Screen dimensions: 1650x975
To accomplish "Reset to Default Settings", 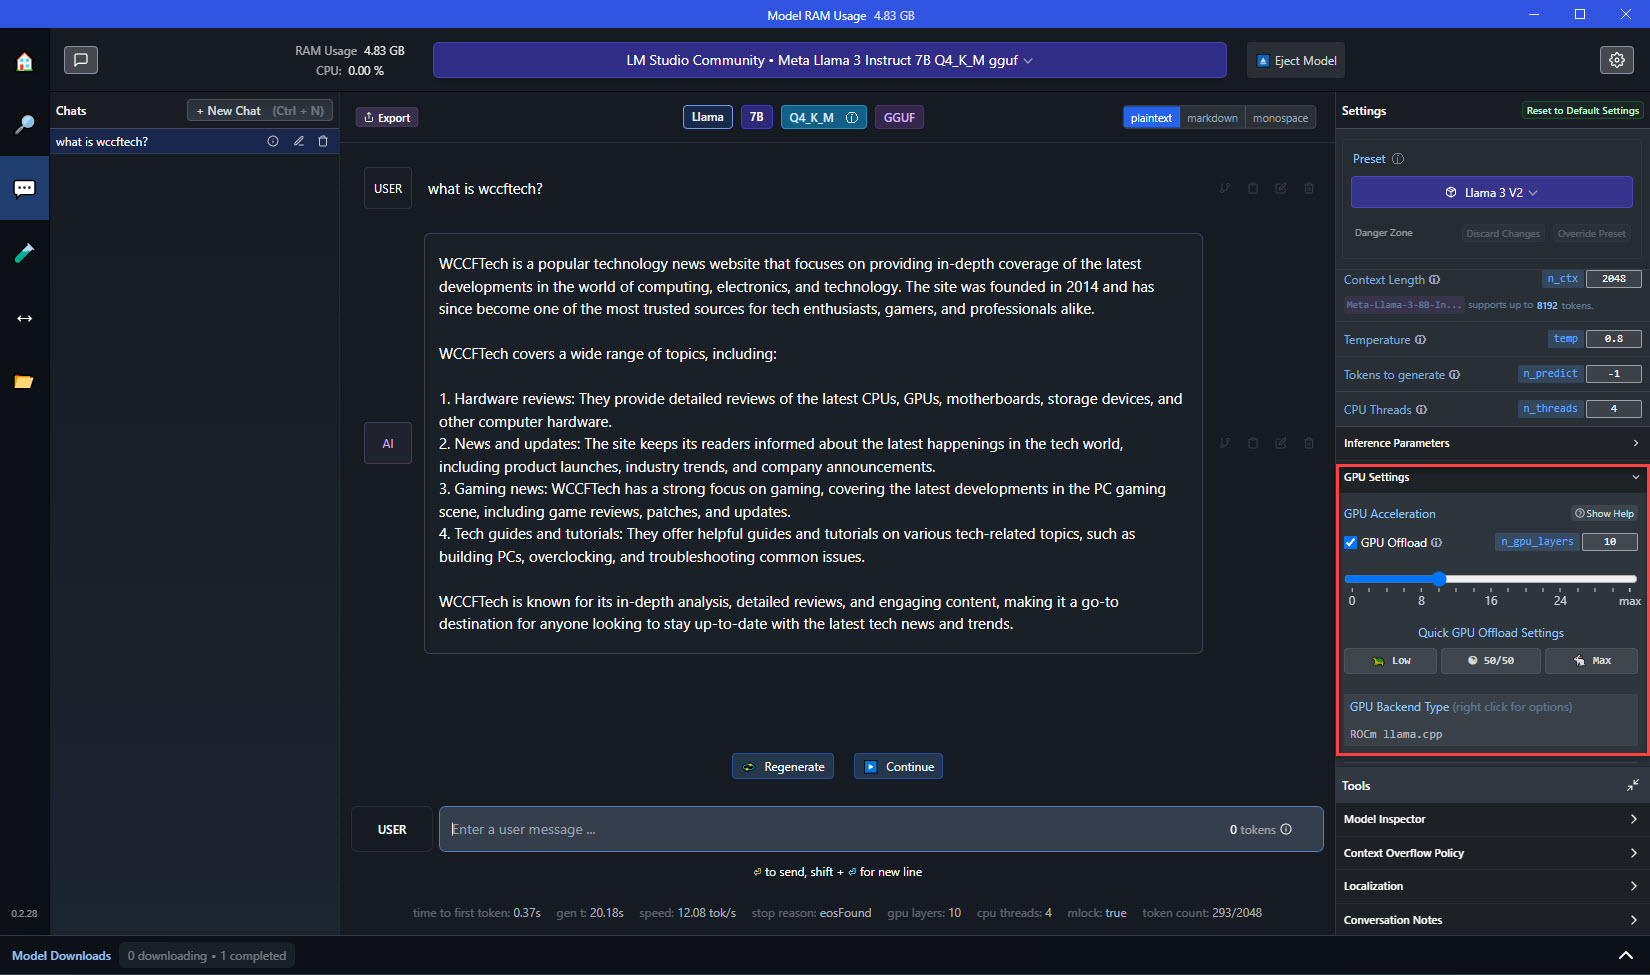I will point(1582,111).
